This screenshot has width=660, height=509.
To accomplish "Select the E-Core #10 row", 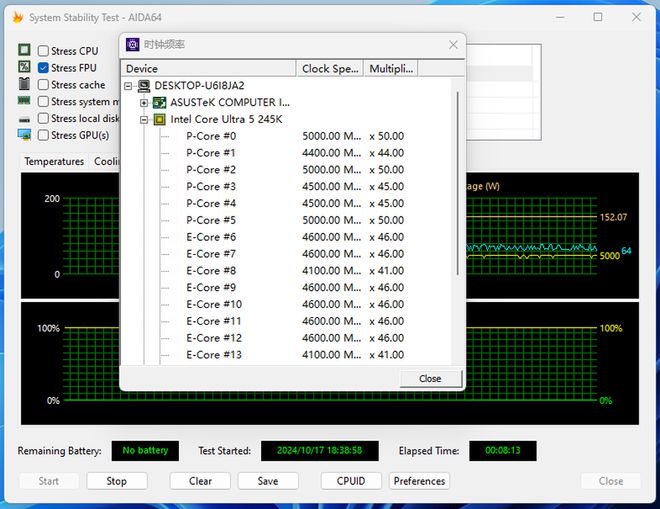I will point(286,304).
